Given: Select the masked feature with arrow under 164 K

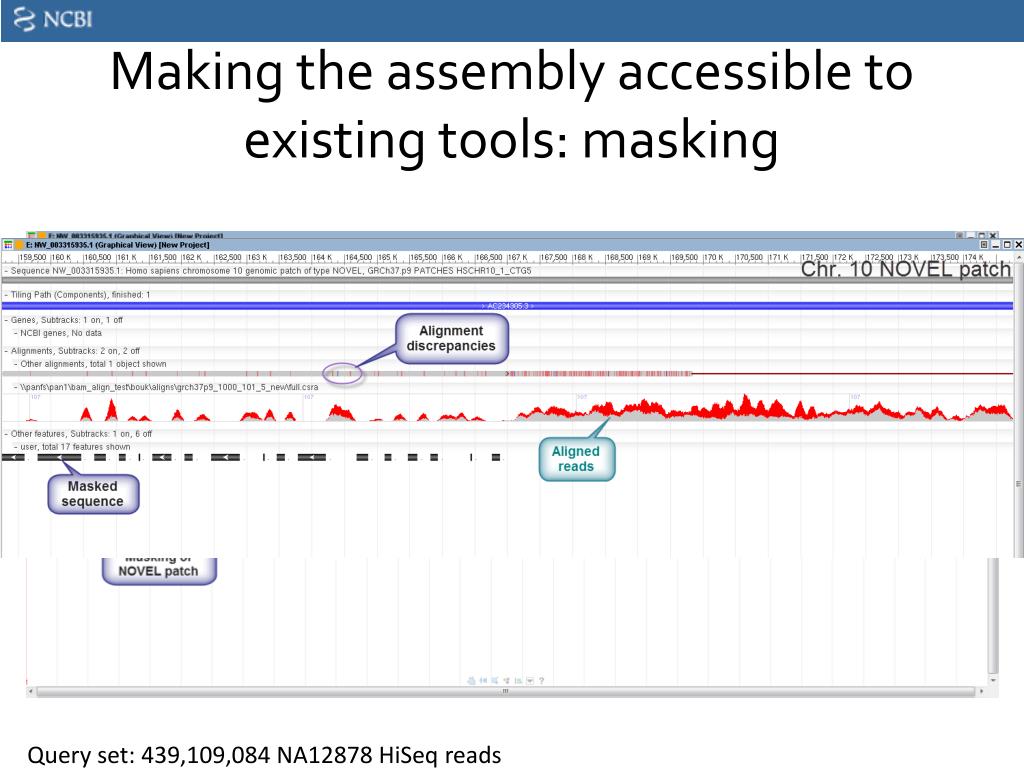Looking at the screenshot, I should (312, 457).
